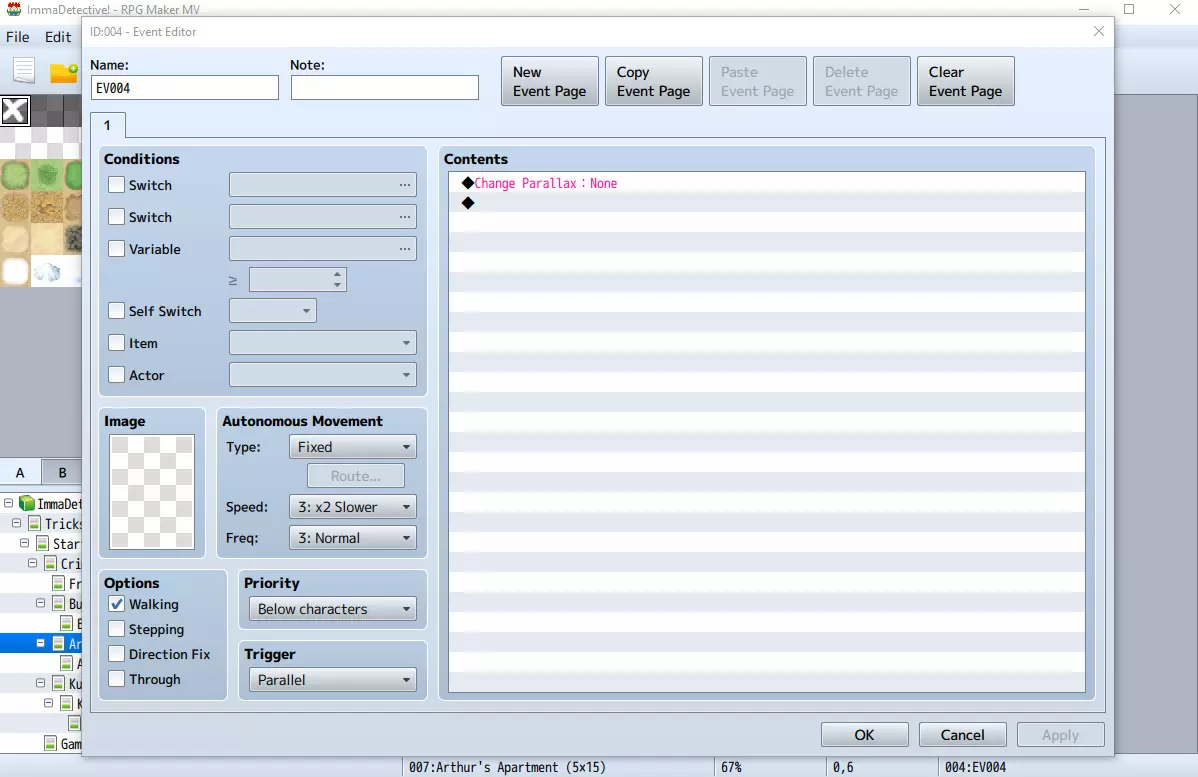
Task: Click the new project page icon
Action: (x=24, y=70)
